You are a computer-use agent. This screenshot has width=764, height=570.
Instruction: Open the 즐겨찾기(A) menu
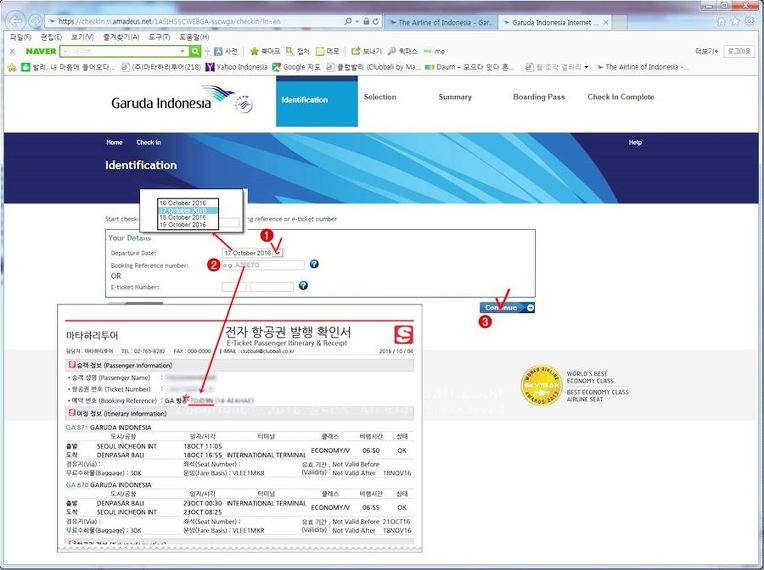(x=121, y=37)
